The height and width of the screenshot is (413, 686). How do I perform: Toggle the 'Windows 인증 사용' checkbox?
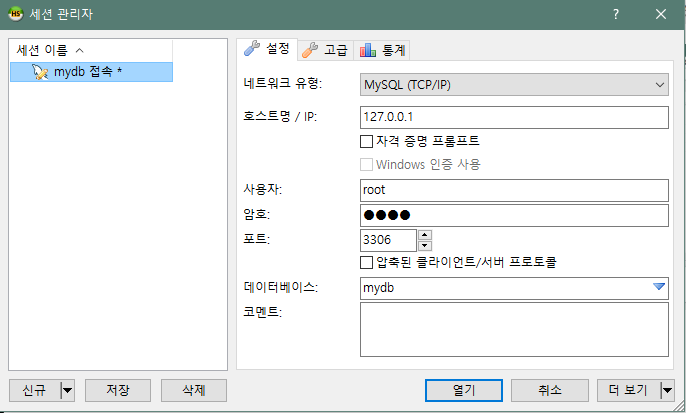pos(366,165)
